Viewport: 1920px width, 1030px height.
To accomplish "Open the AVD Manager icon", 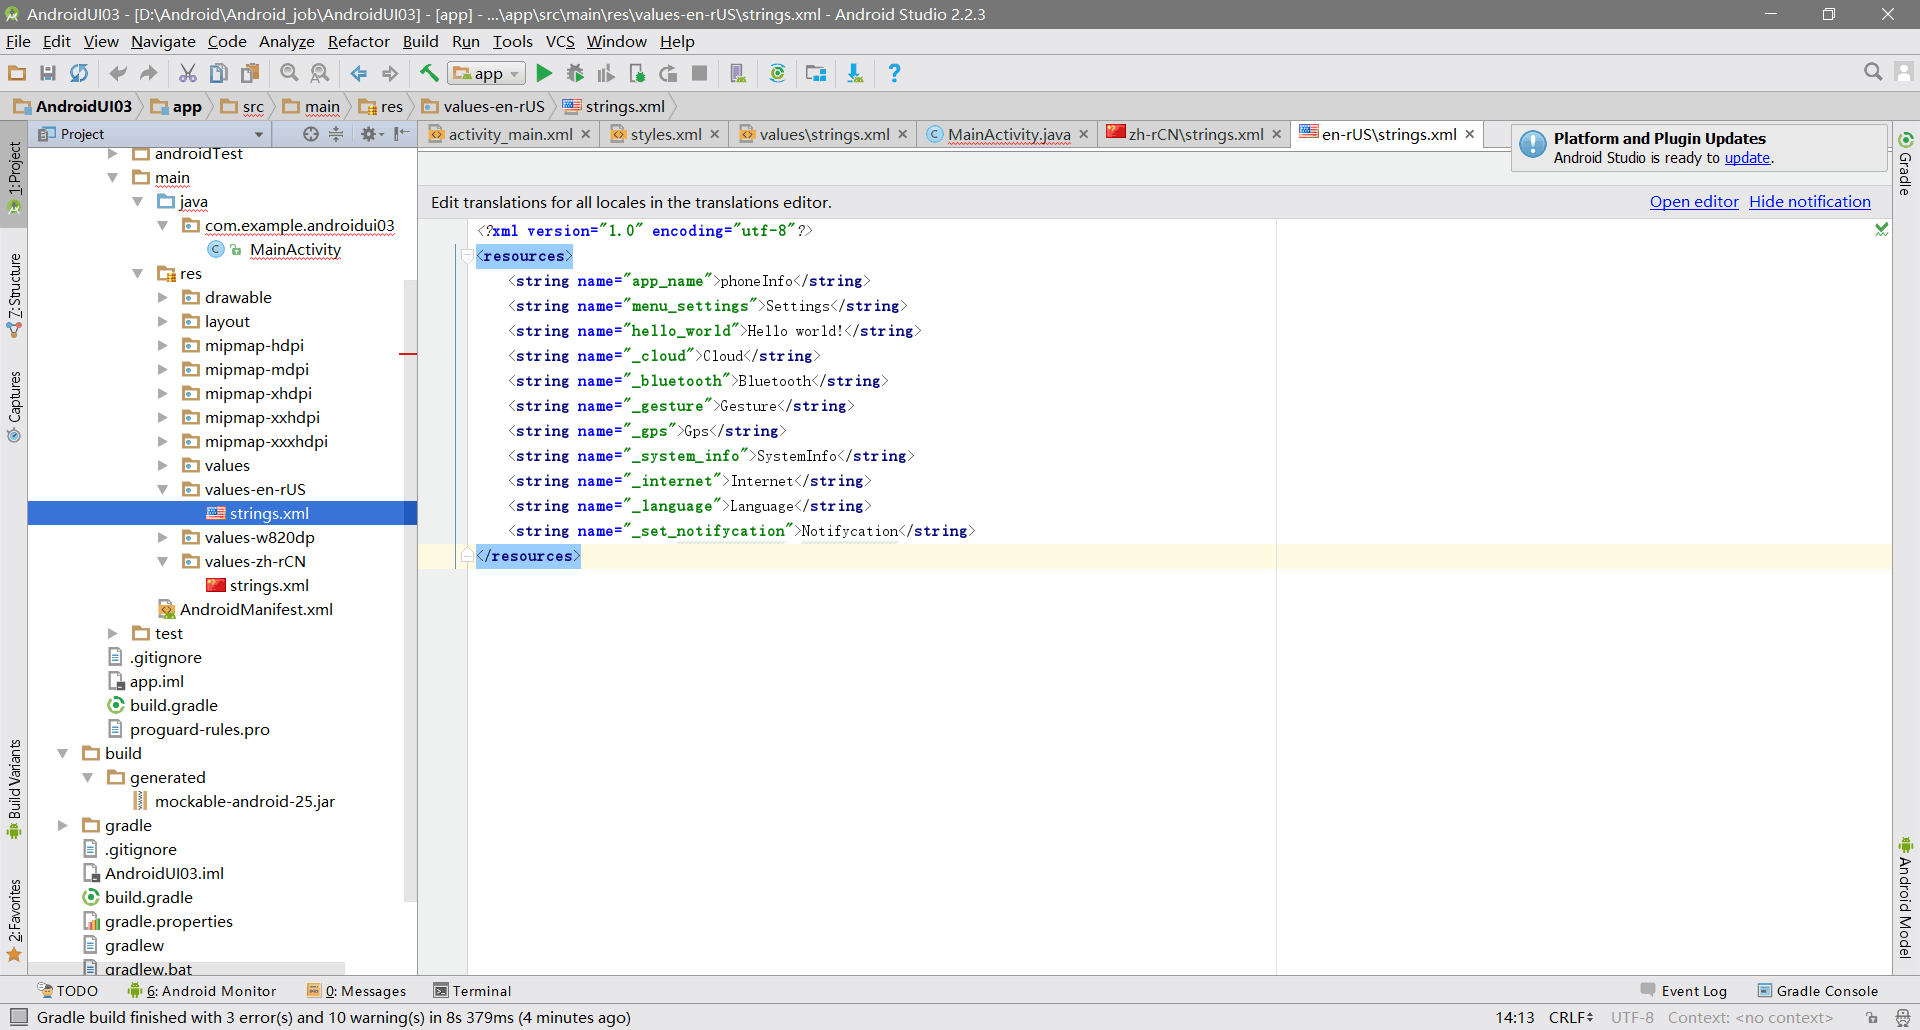I will click(x=738, y=73).
